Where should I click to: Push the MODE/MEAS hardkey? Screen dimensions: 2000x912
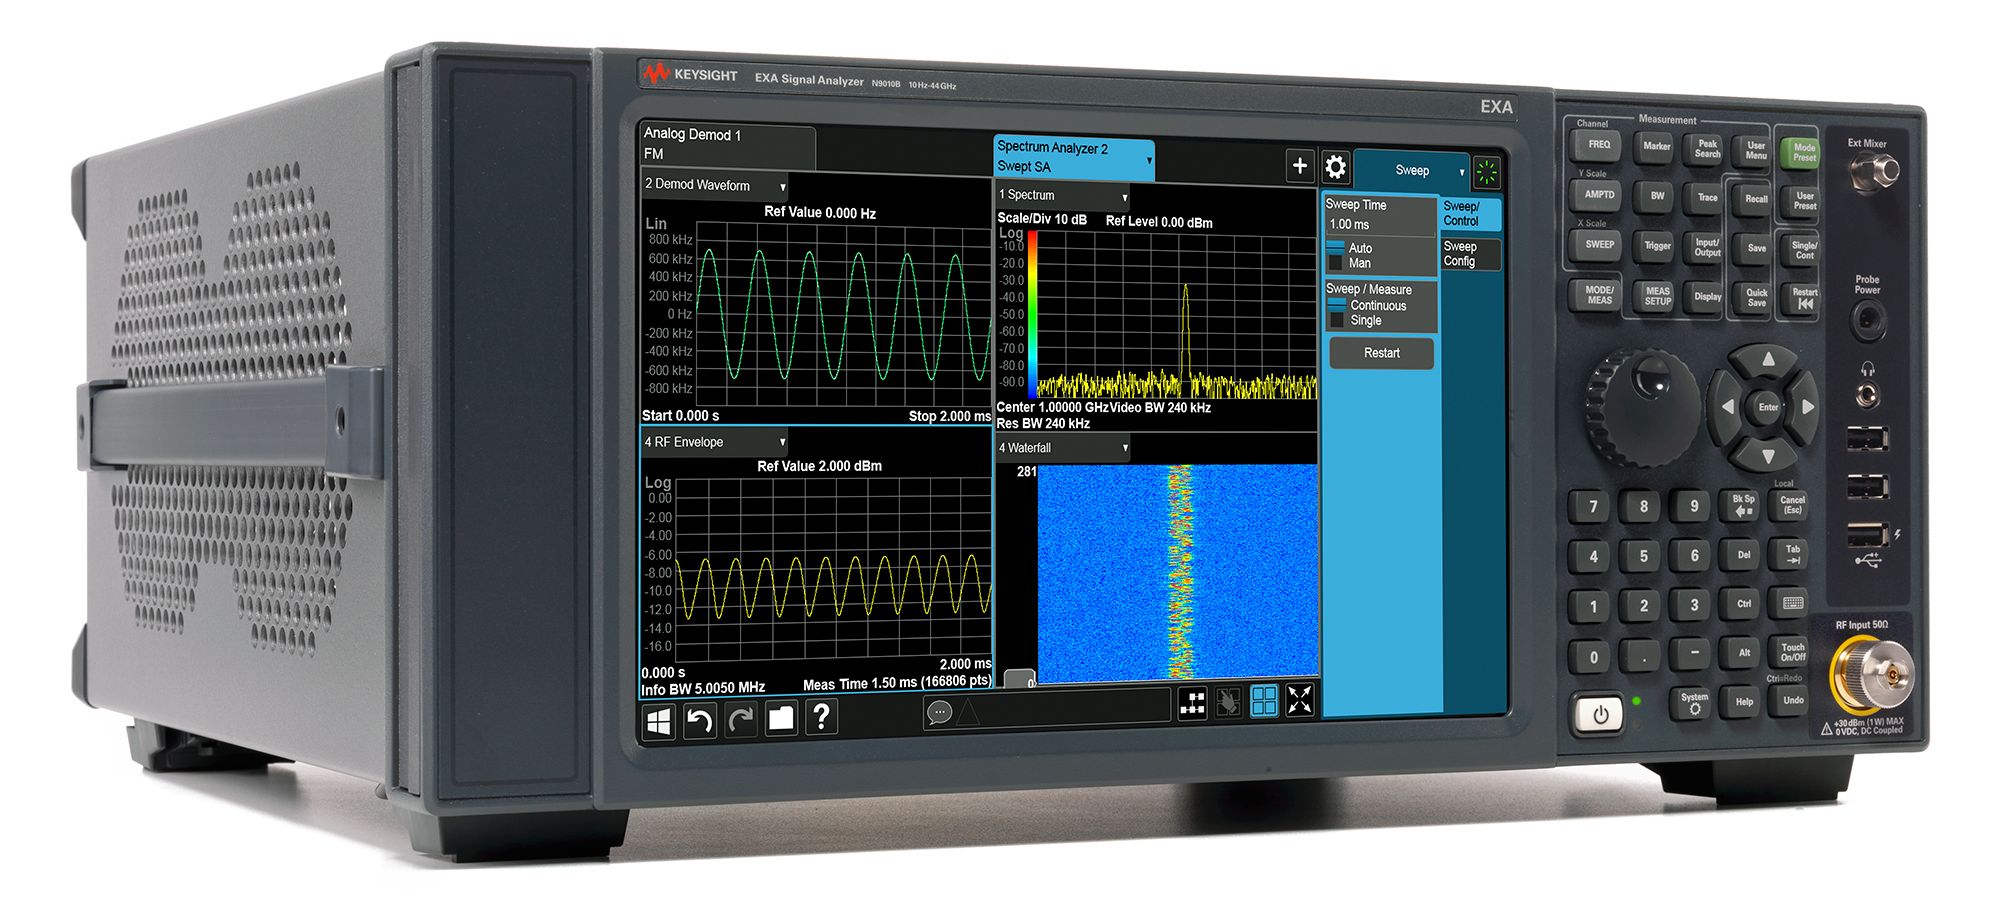click(x=1598, y=295)
